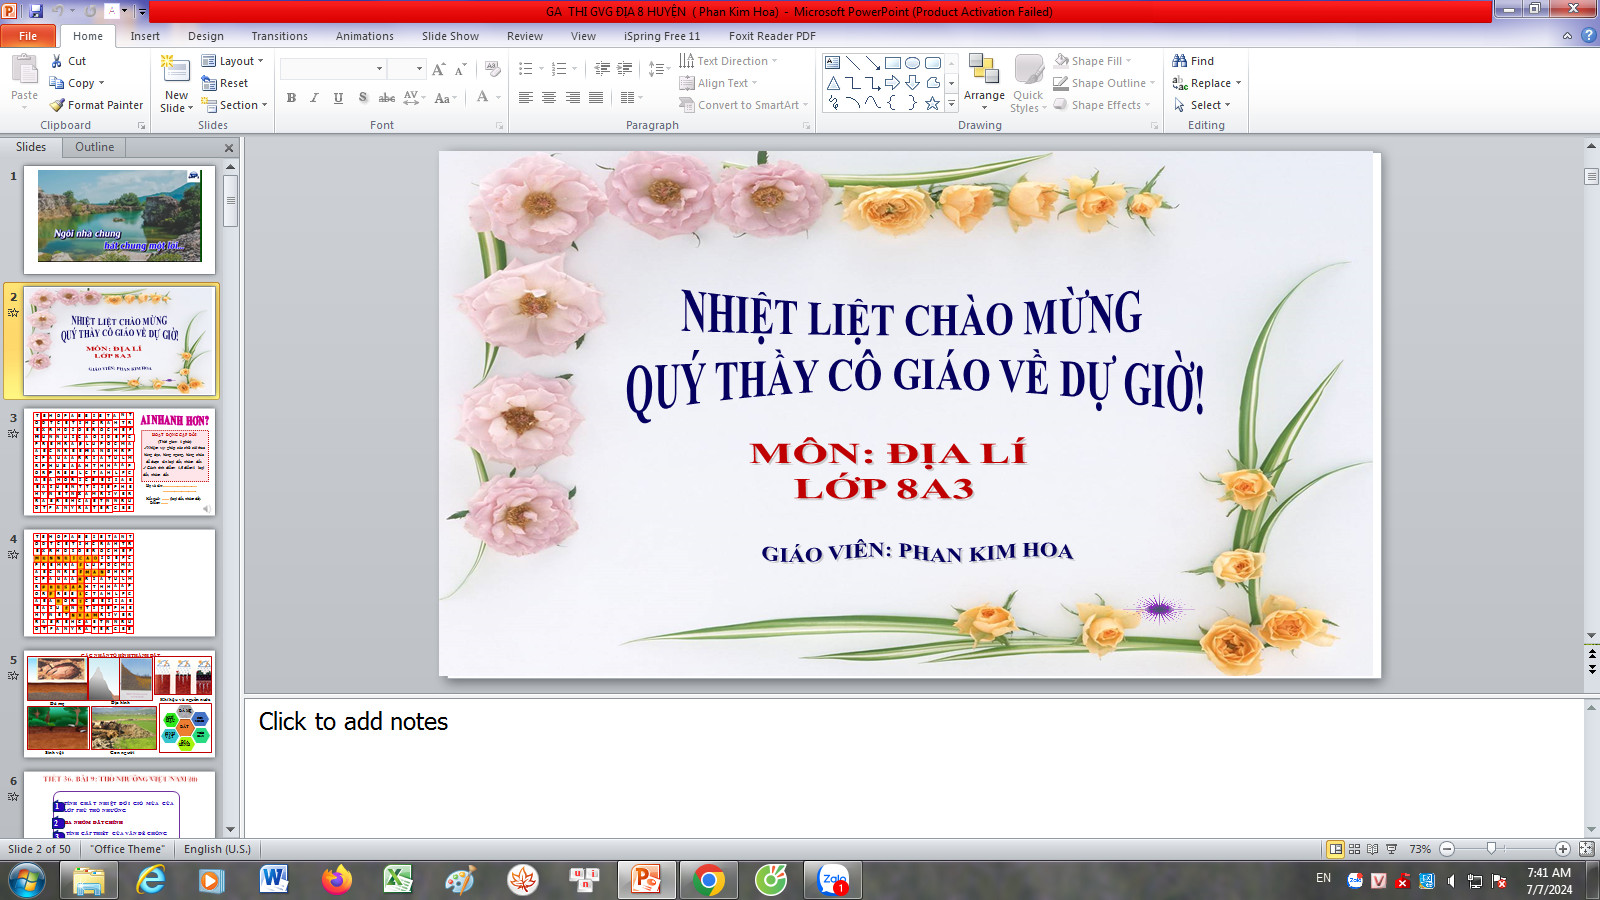The height and width of the screenshot is (900, 1600).
Task: Change character spacing icon
Action: coord(415,98)
